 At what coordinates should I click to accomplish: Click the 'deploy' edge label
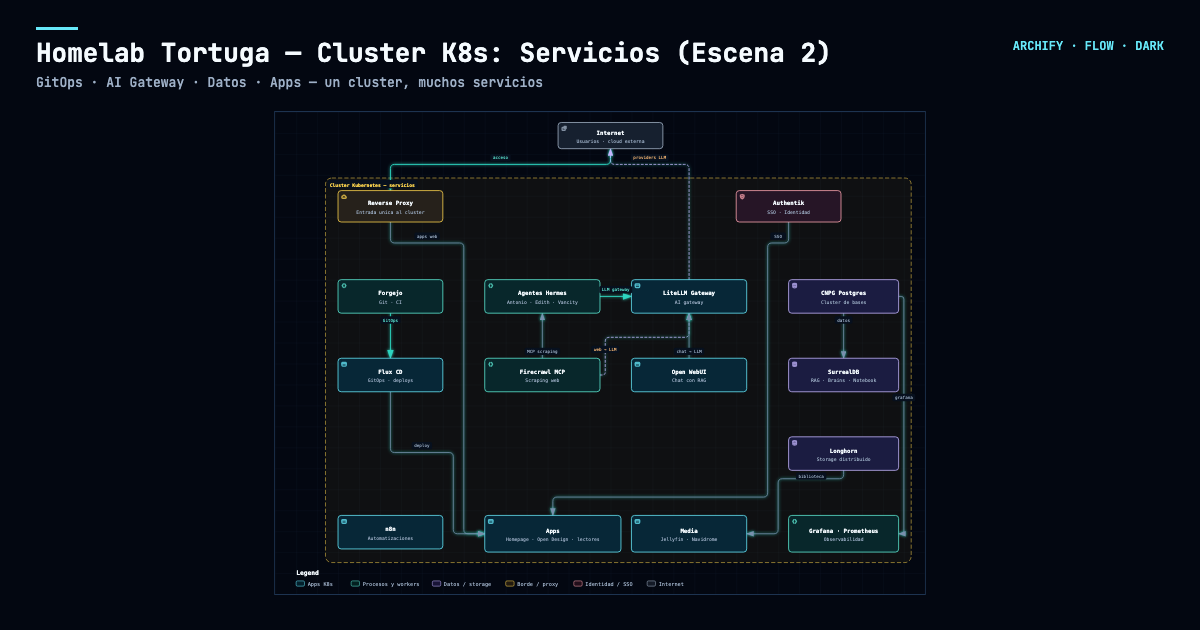click(422, 445)
